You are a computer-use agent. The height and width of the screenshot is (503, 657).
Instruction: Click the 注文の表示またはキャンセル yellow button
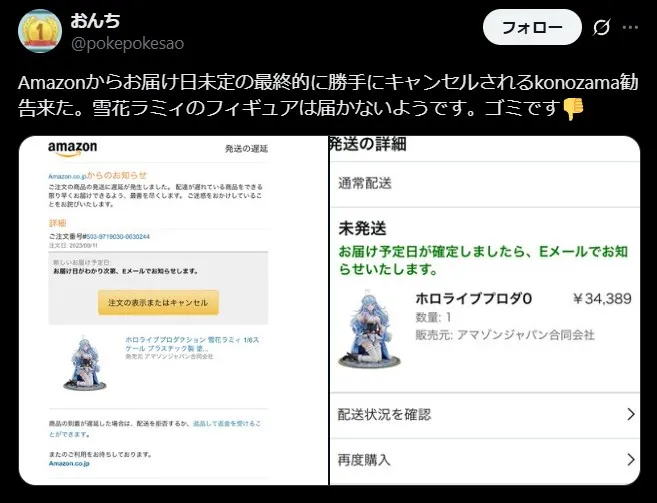pos(158,303)
